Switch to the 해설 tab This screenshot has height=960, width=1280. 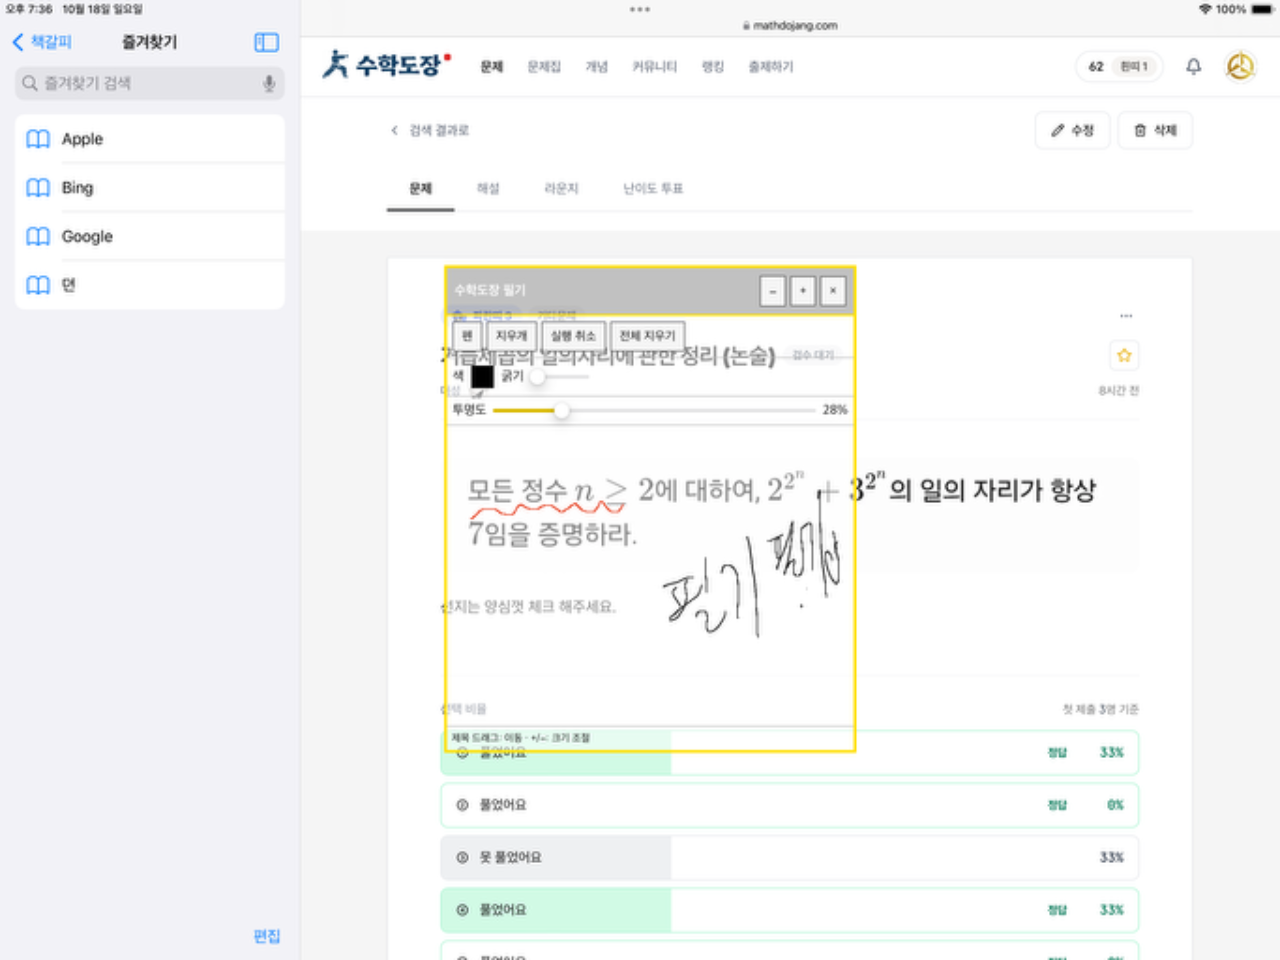point(488,188)
